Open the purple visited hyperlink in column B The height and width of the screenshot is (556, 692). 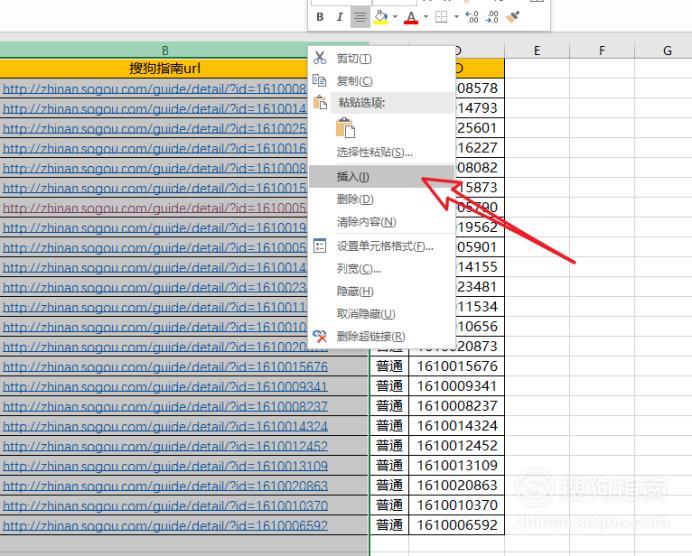[154, 208]
